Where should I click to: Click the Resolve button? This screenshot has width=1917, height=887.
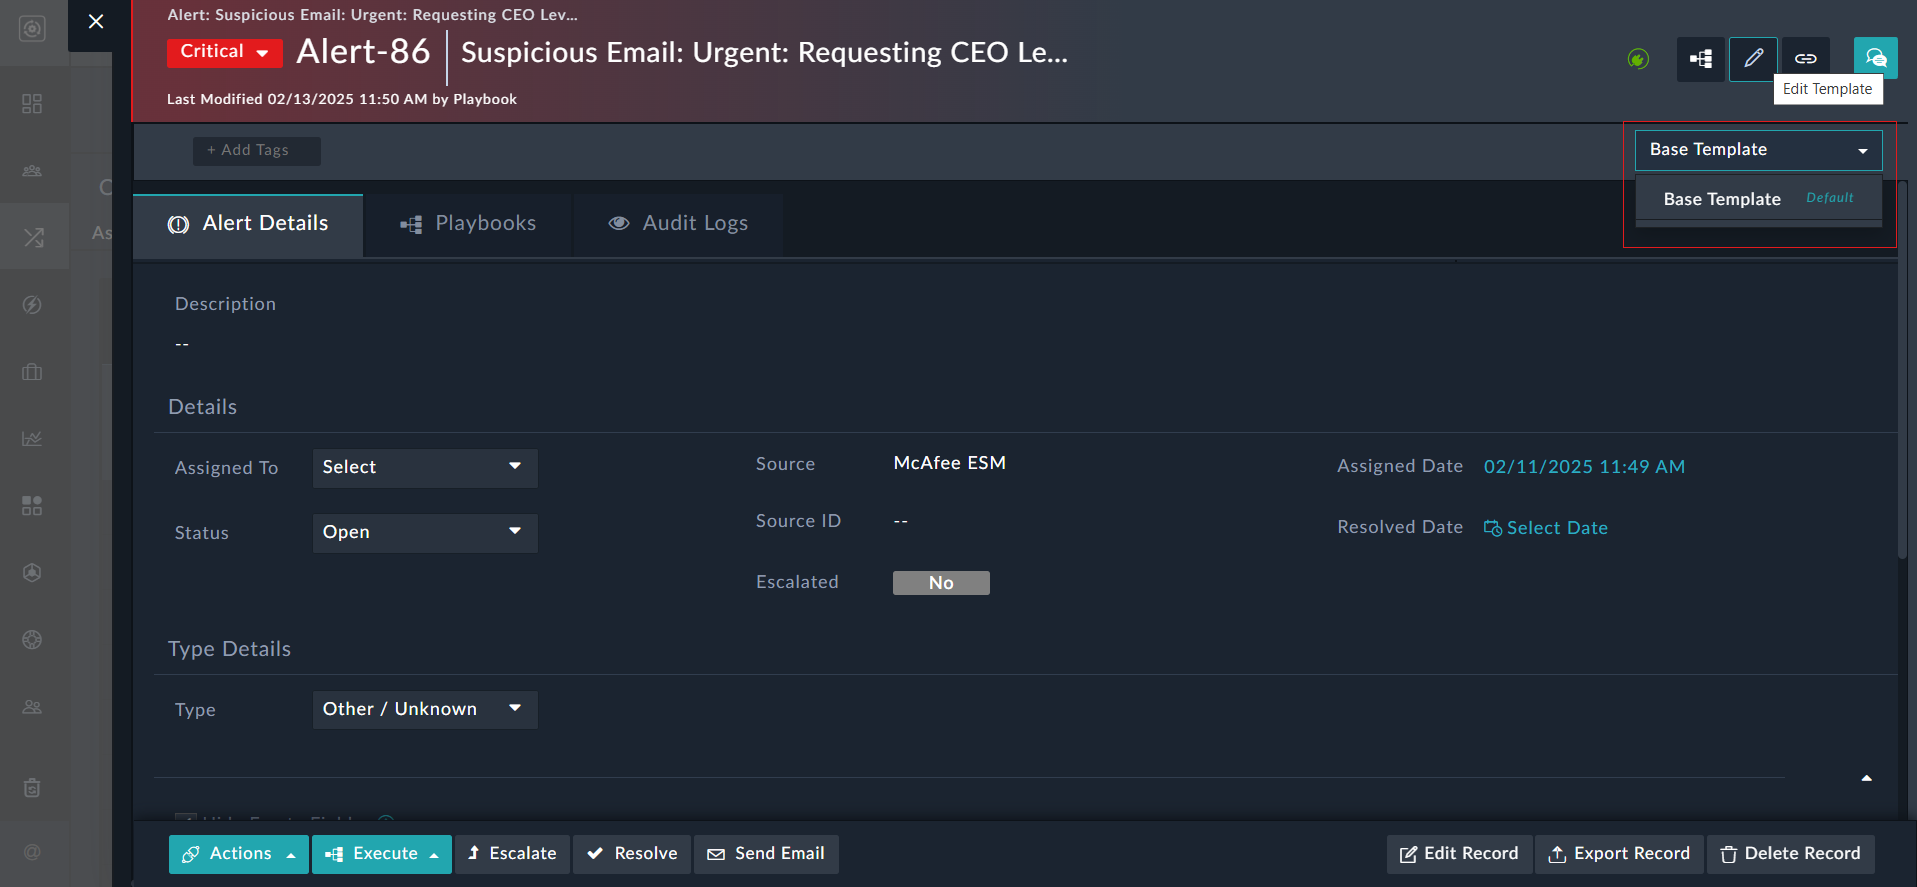pos(632,854)
